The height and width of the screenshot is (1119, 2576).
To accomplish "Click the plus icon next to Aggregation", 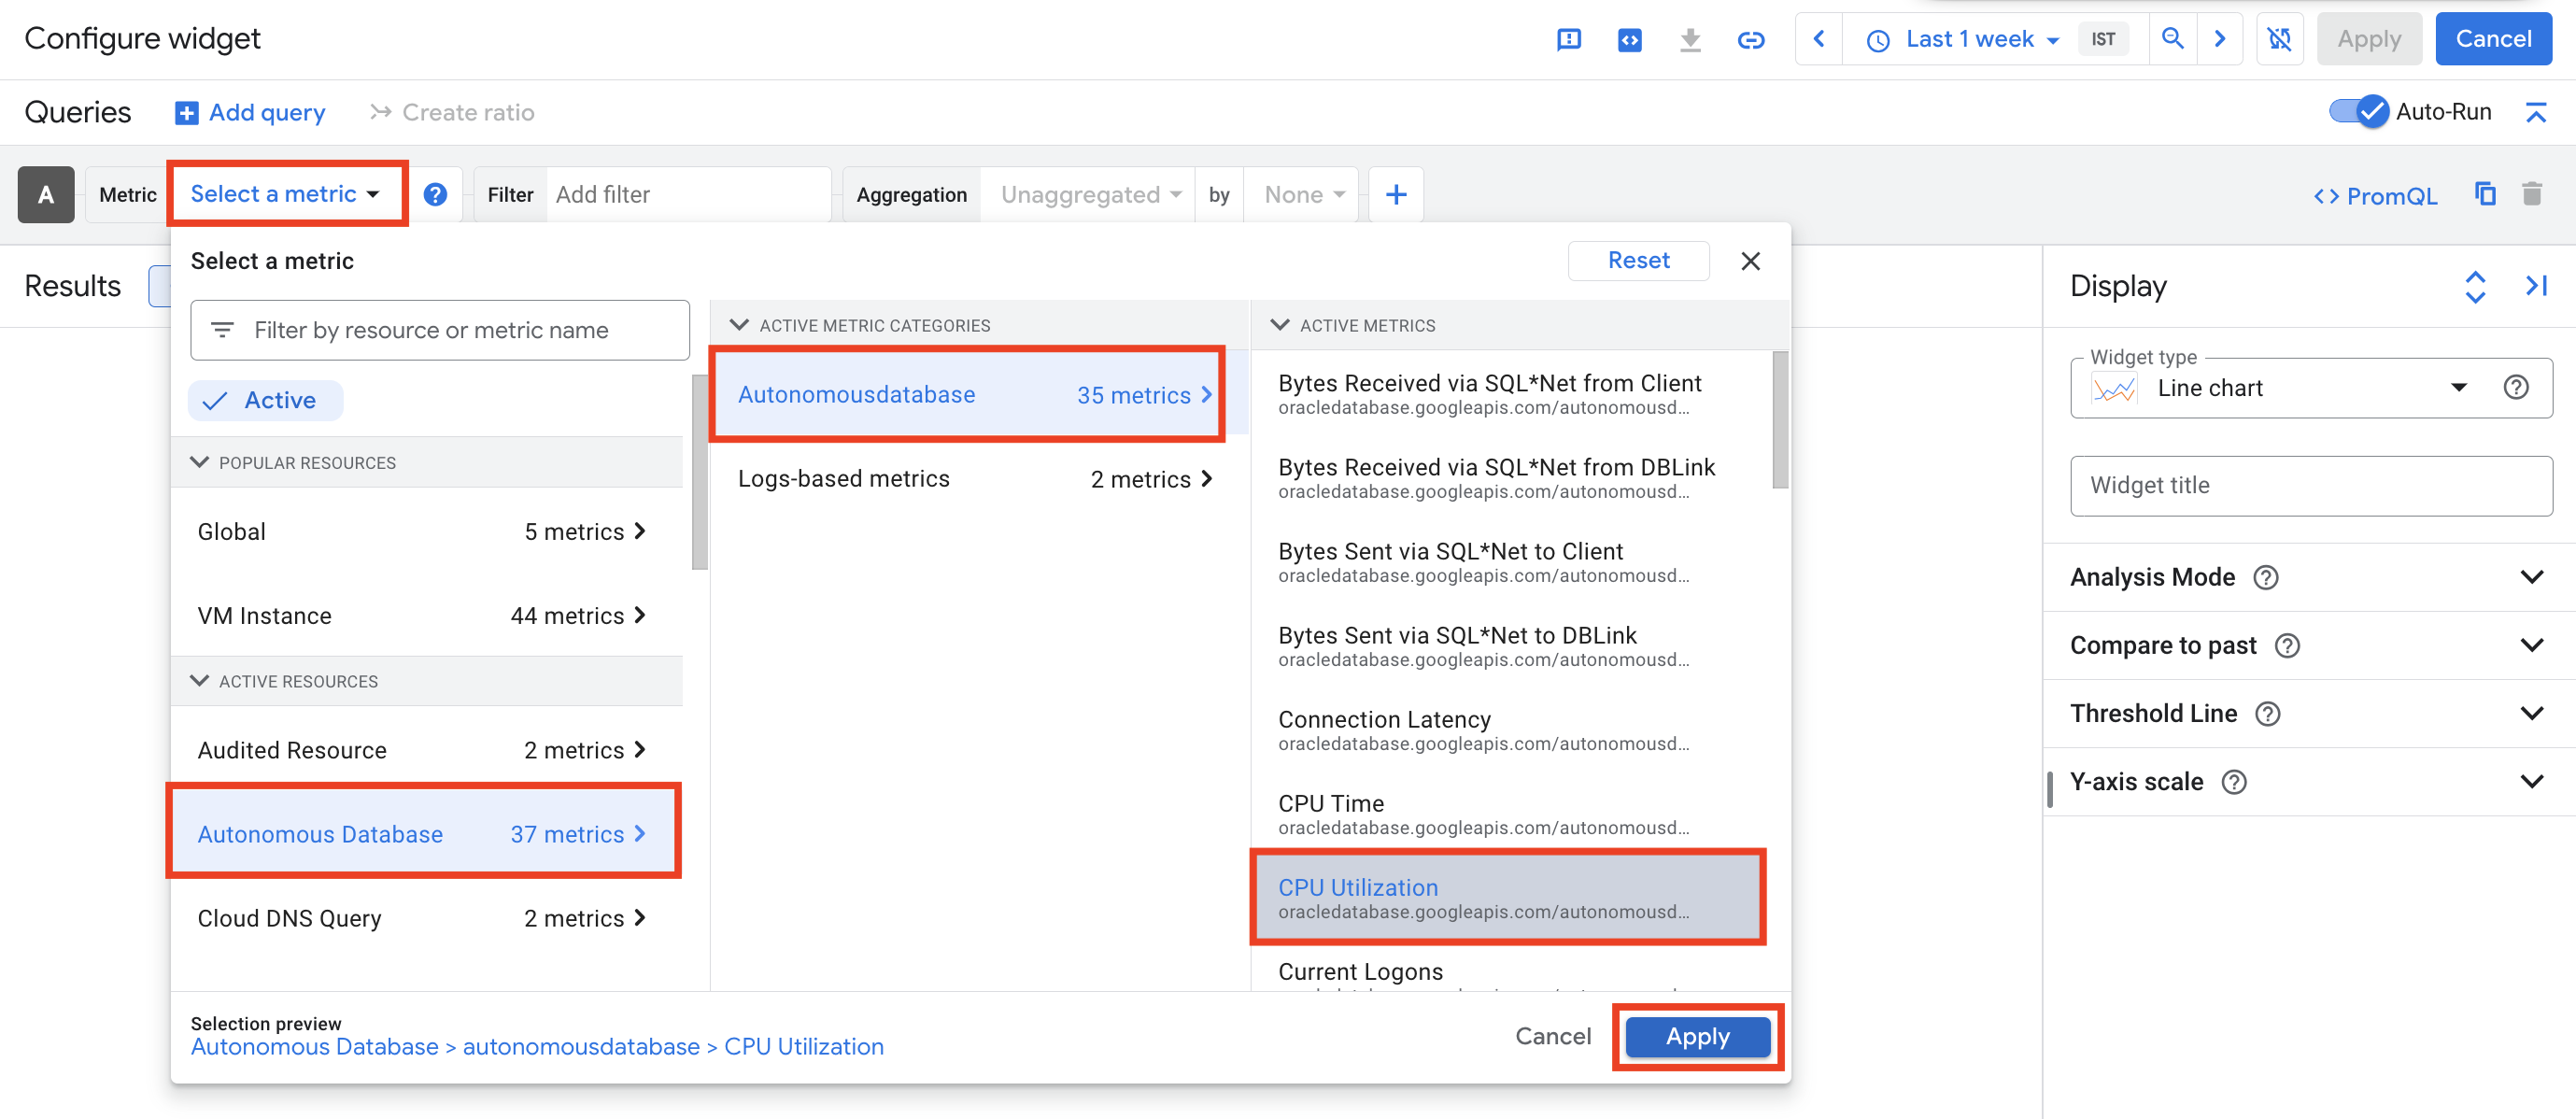I will click(x=1395, y=194).
